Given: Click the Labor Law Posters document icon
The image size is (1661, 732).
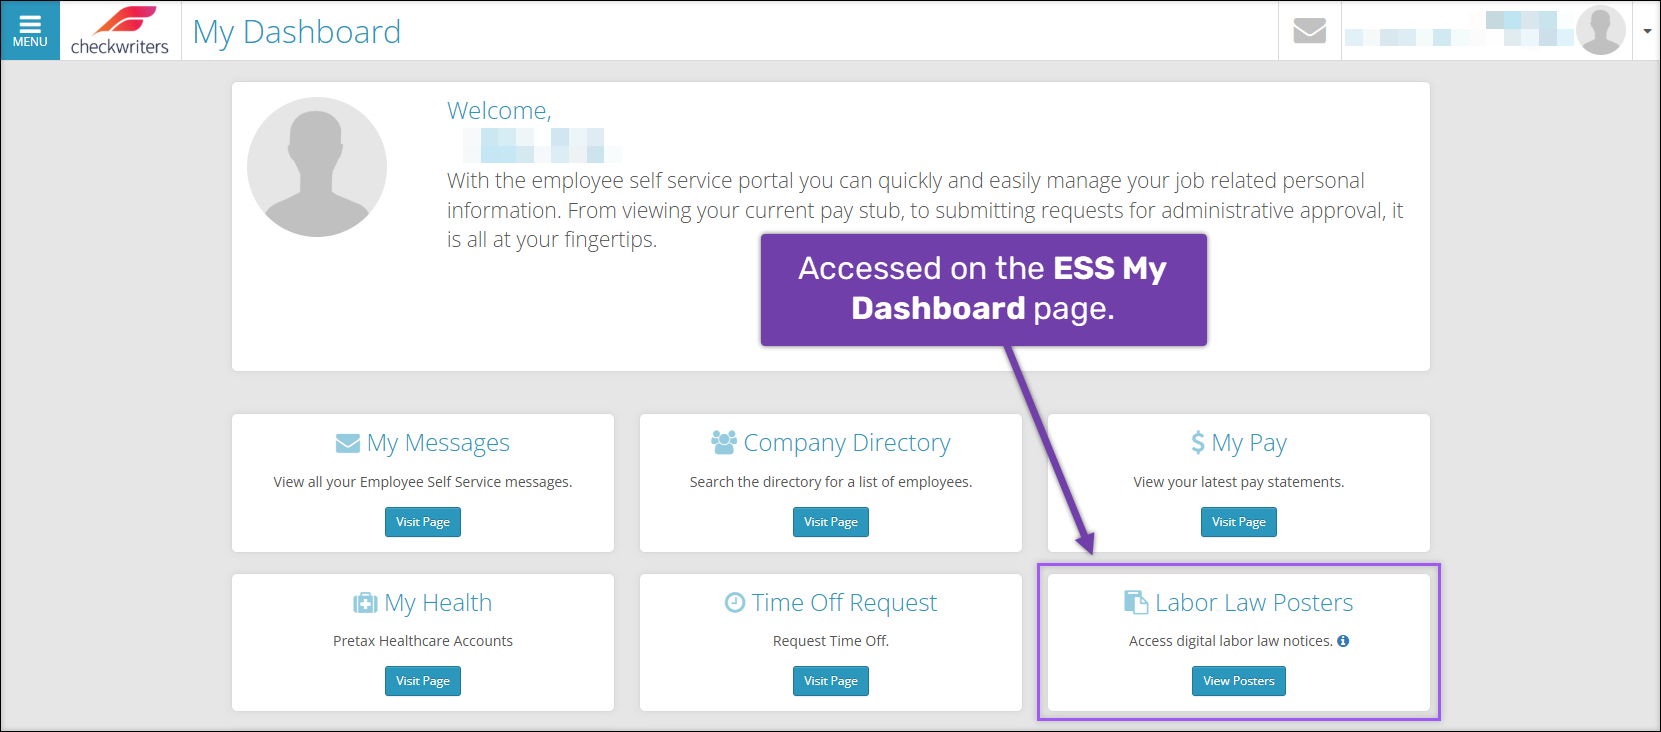Looking at the screenshot, I should coord(1136,602).
